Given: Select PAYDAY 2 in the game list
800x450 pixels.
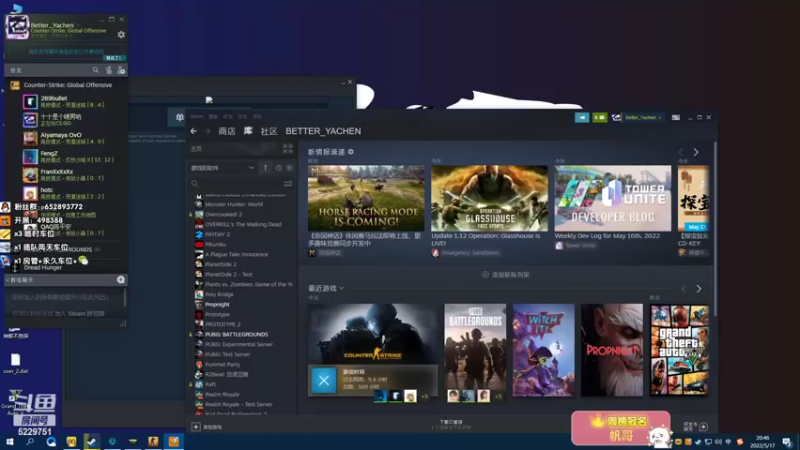Looking at the screenshot, I should tap(217, 234).
